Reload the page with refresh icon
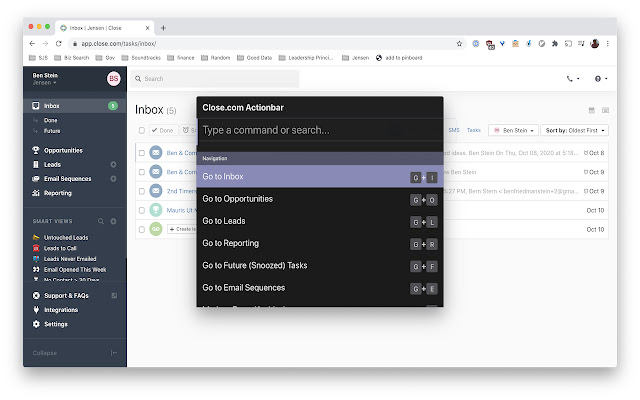 [59, 44]
